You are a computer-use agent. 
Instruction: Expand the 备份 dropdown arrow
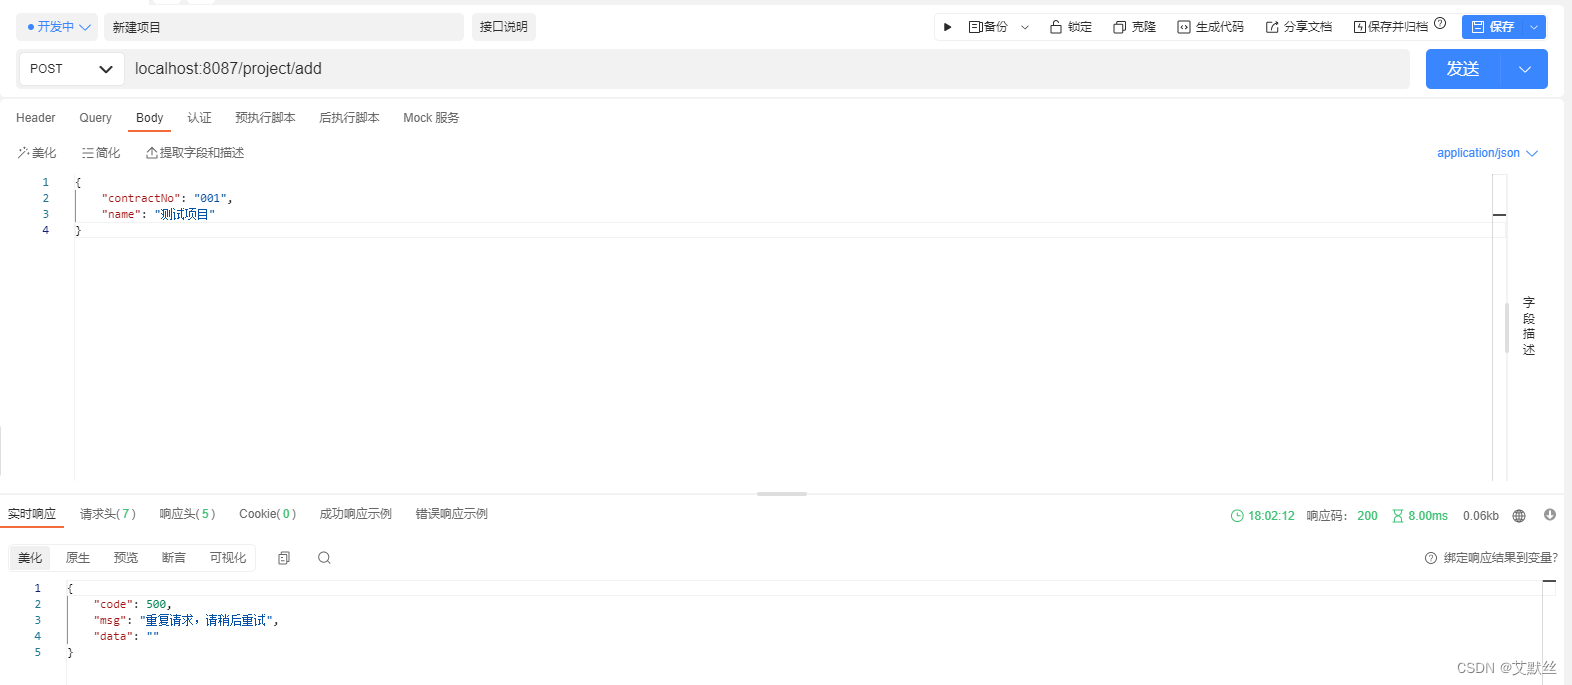tap(1025, 28)
